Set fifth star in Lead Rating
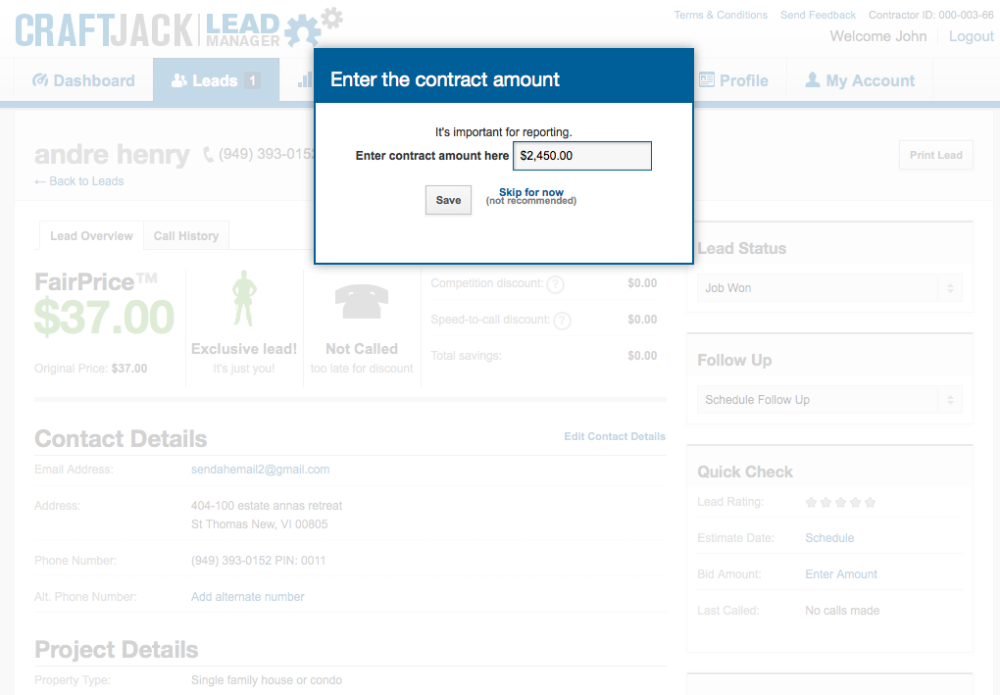The image size is (1000, 695). pos(870,502)
